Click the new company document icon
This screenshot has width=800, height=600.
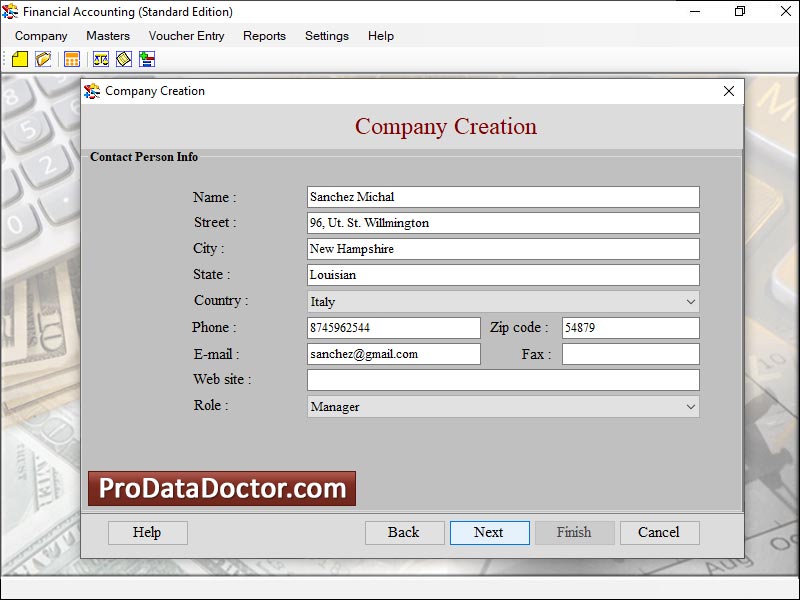tap(20, 59)
